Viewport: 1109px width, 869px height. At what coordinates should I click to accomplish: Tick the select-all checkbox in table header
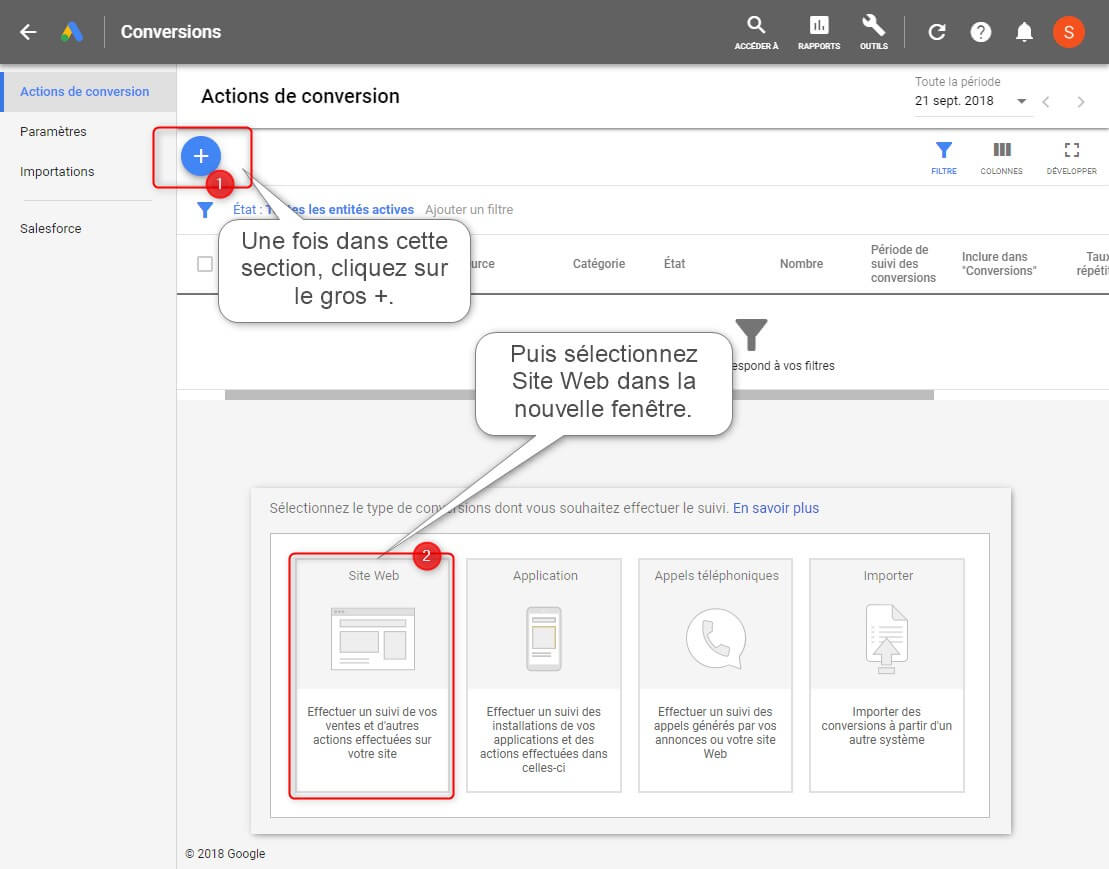[205, 264]
